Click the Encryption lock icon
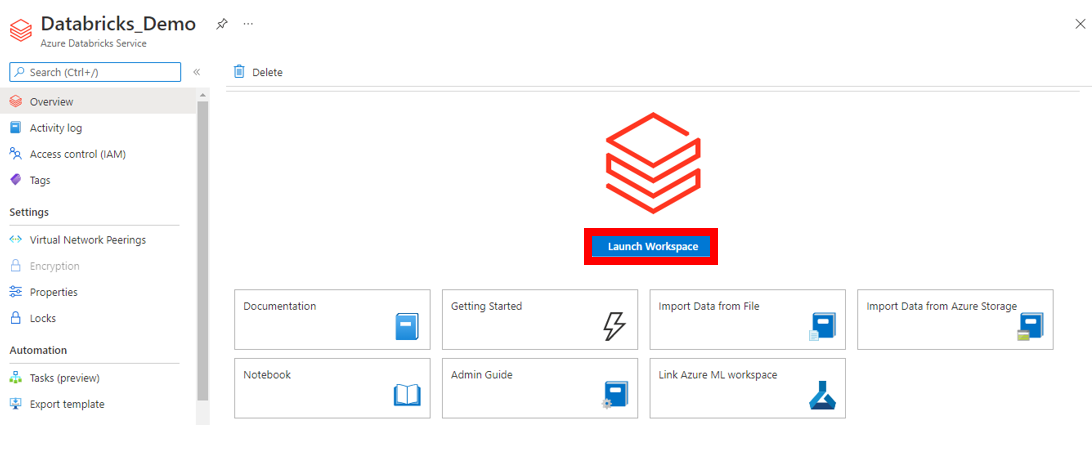The width and height of the screenshot is (1092, 461). 15,265
